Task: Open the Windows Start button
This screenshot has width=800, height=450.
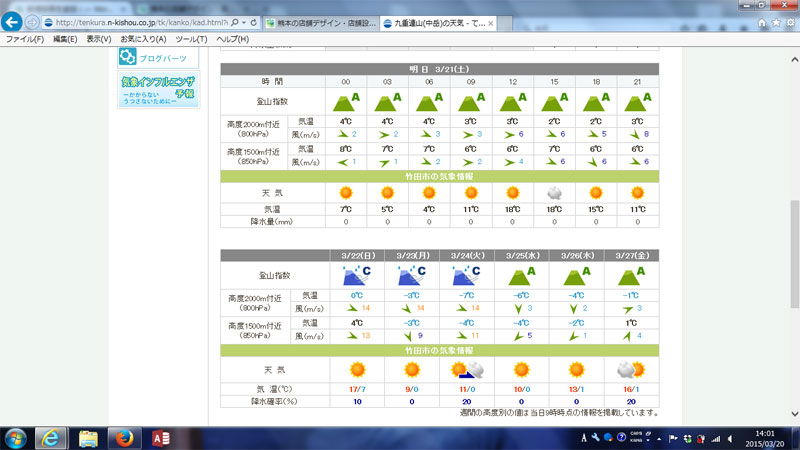Action: (x=15, y=438)
